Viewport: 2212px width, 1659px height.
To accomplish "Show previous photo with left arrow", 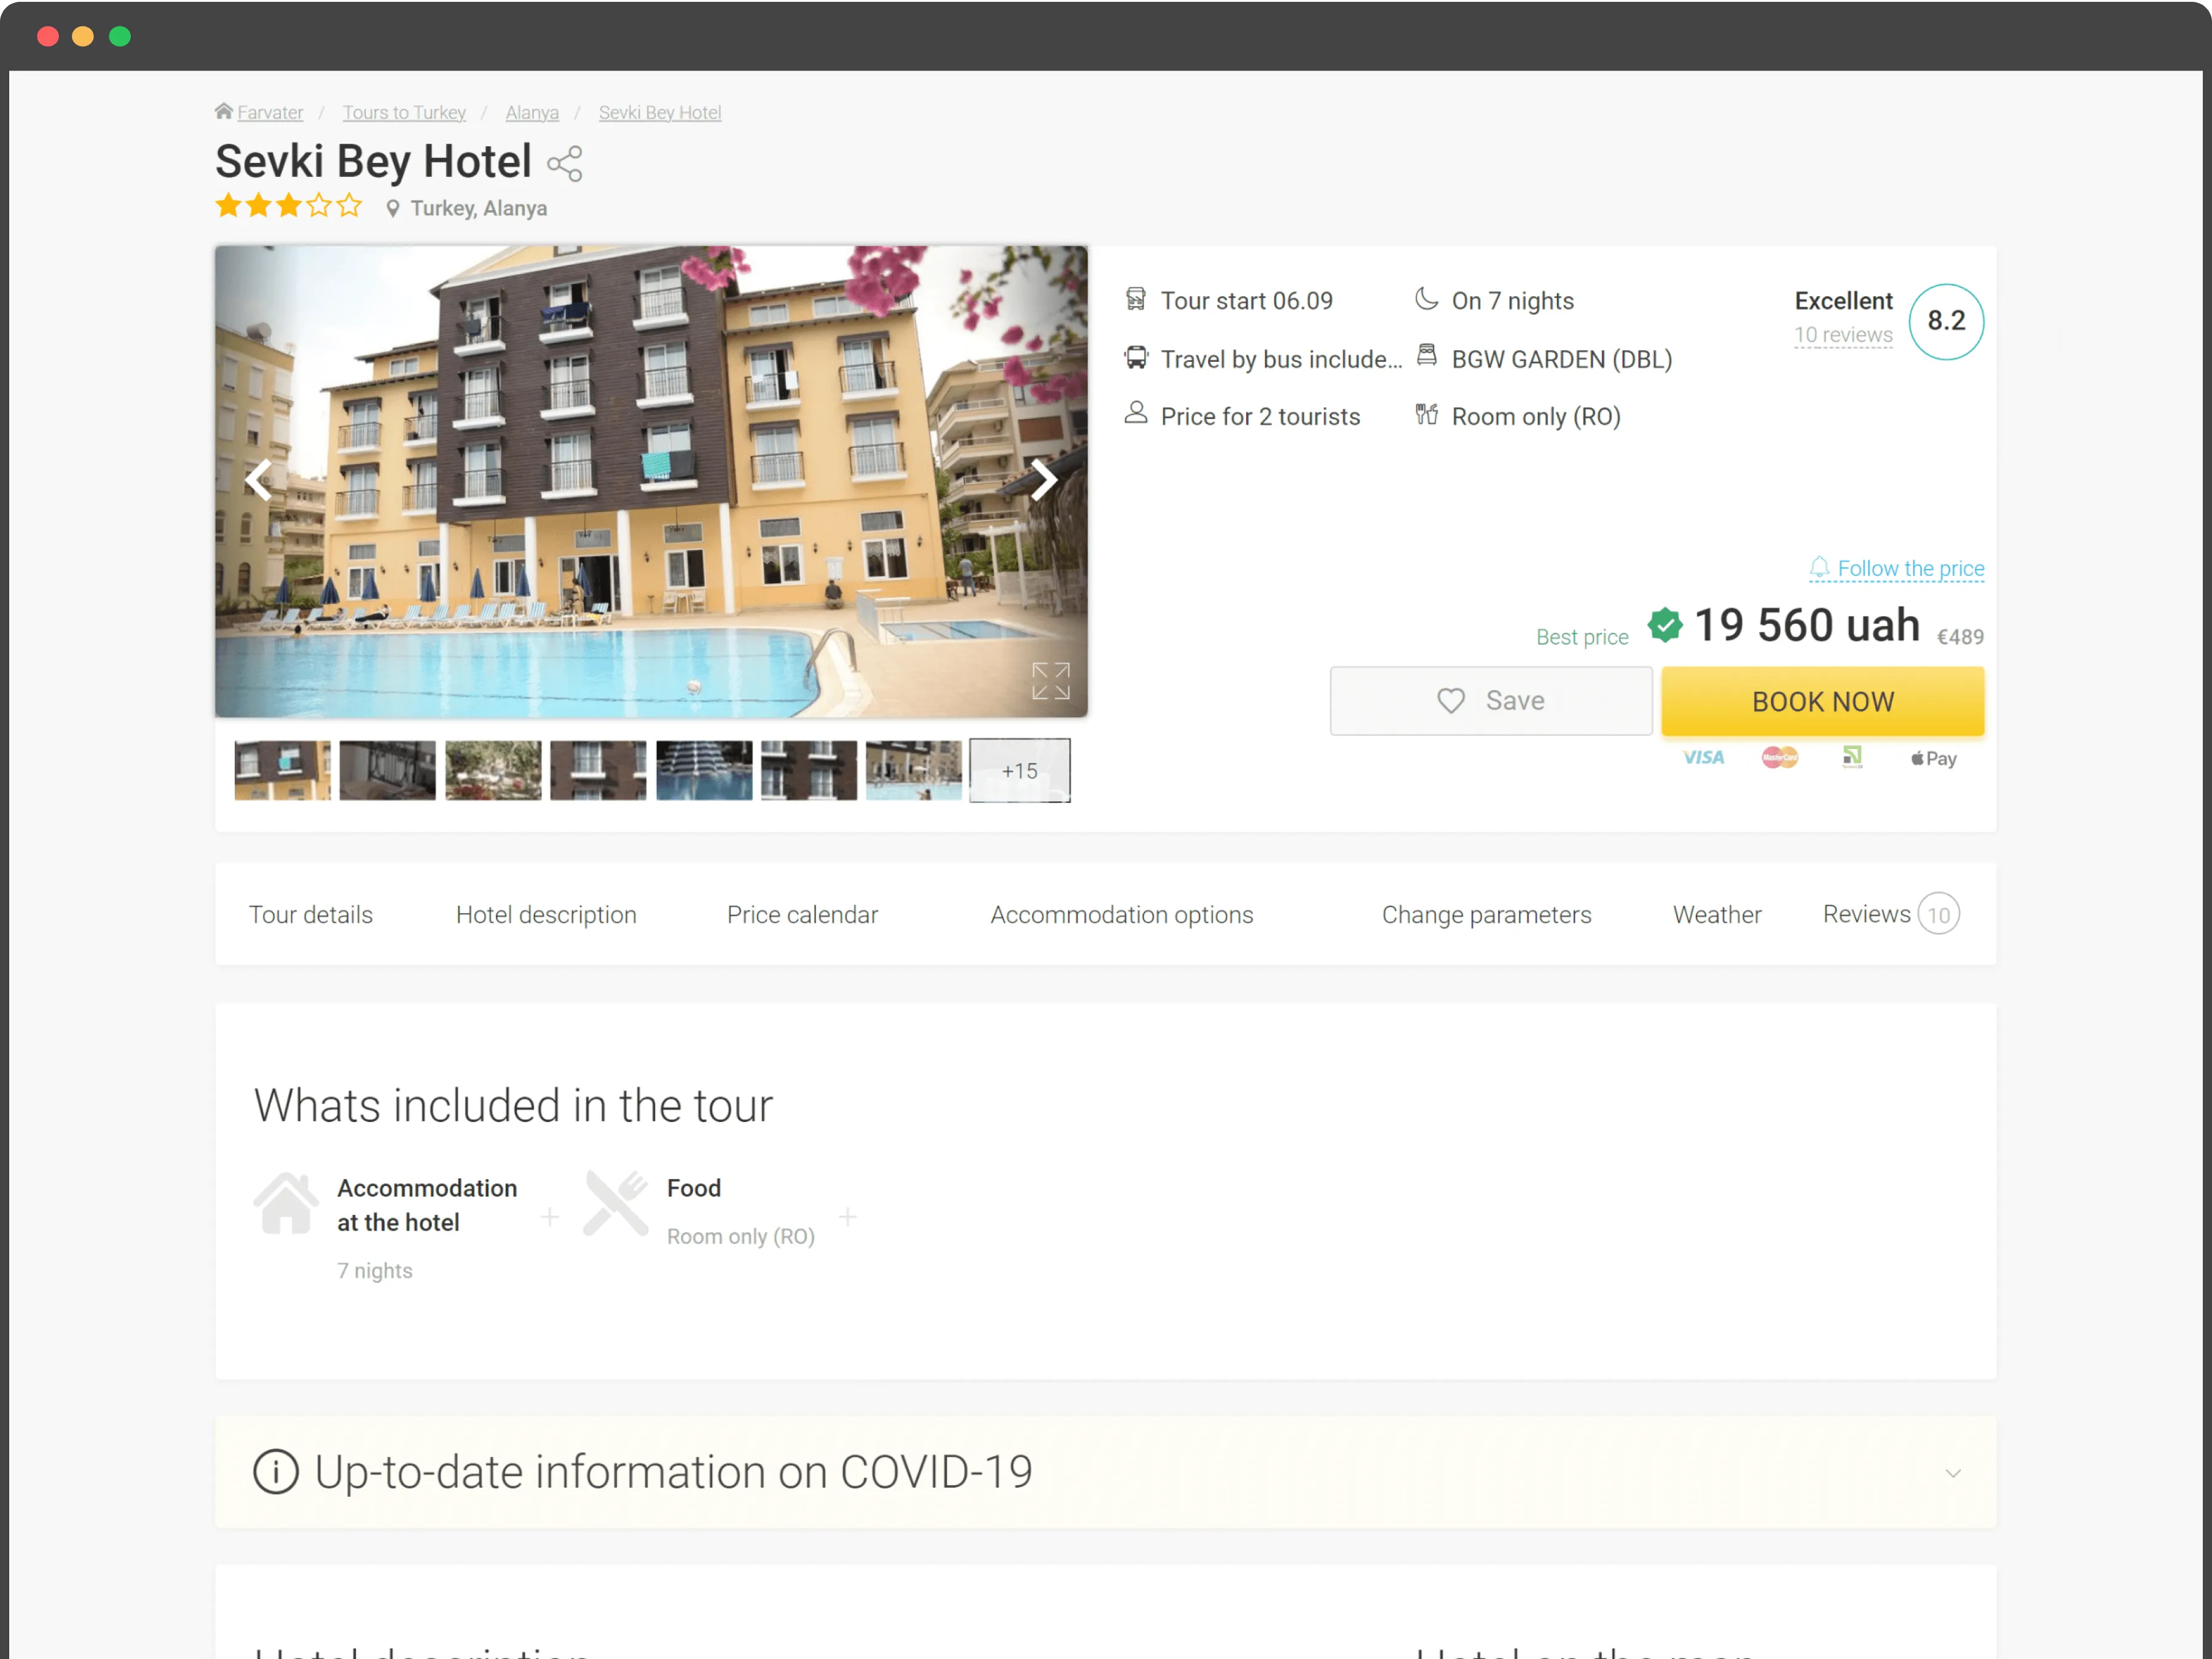I will [x=259, y=480].
